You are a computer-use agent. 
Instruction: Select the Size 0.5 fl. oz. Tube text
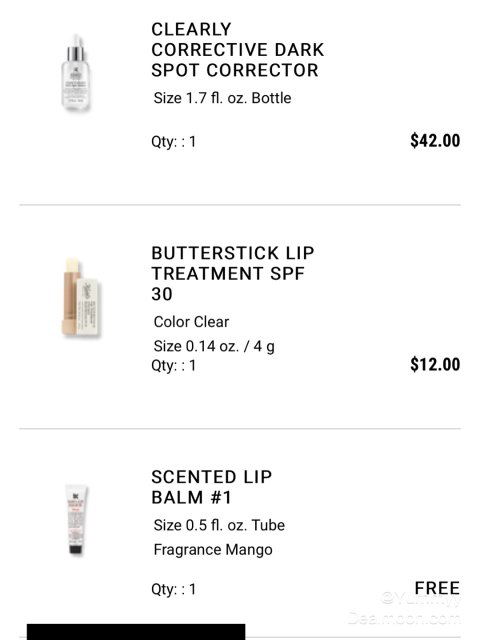click(x=219, y=525)
